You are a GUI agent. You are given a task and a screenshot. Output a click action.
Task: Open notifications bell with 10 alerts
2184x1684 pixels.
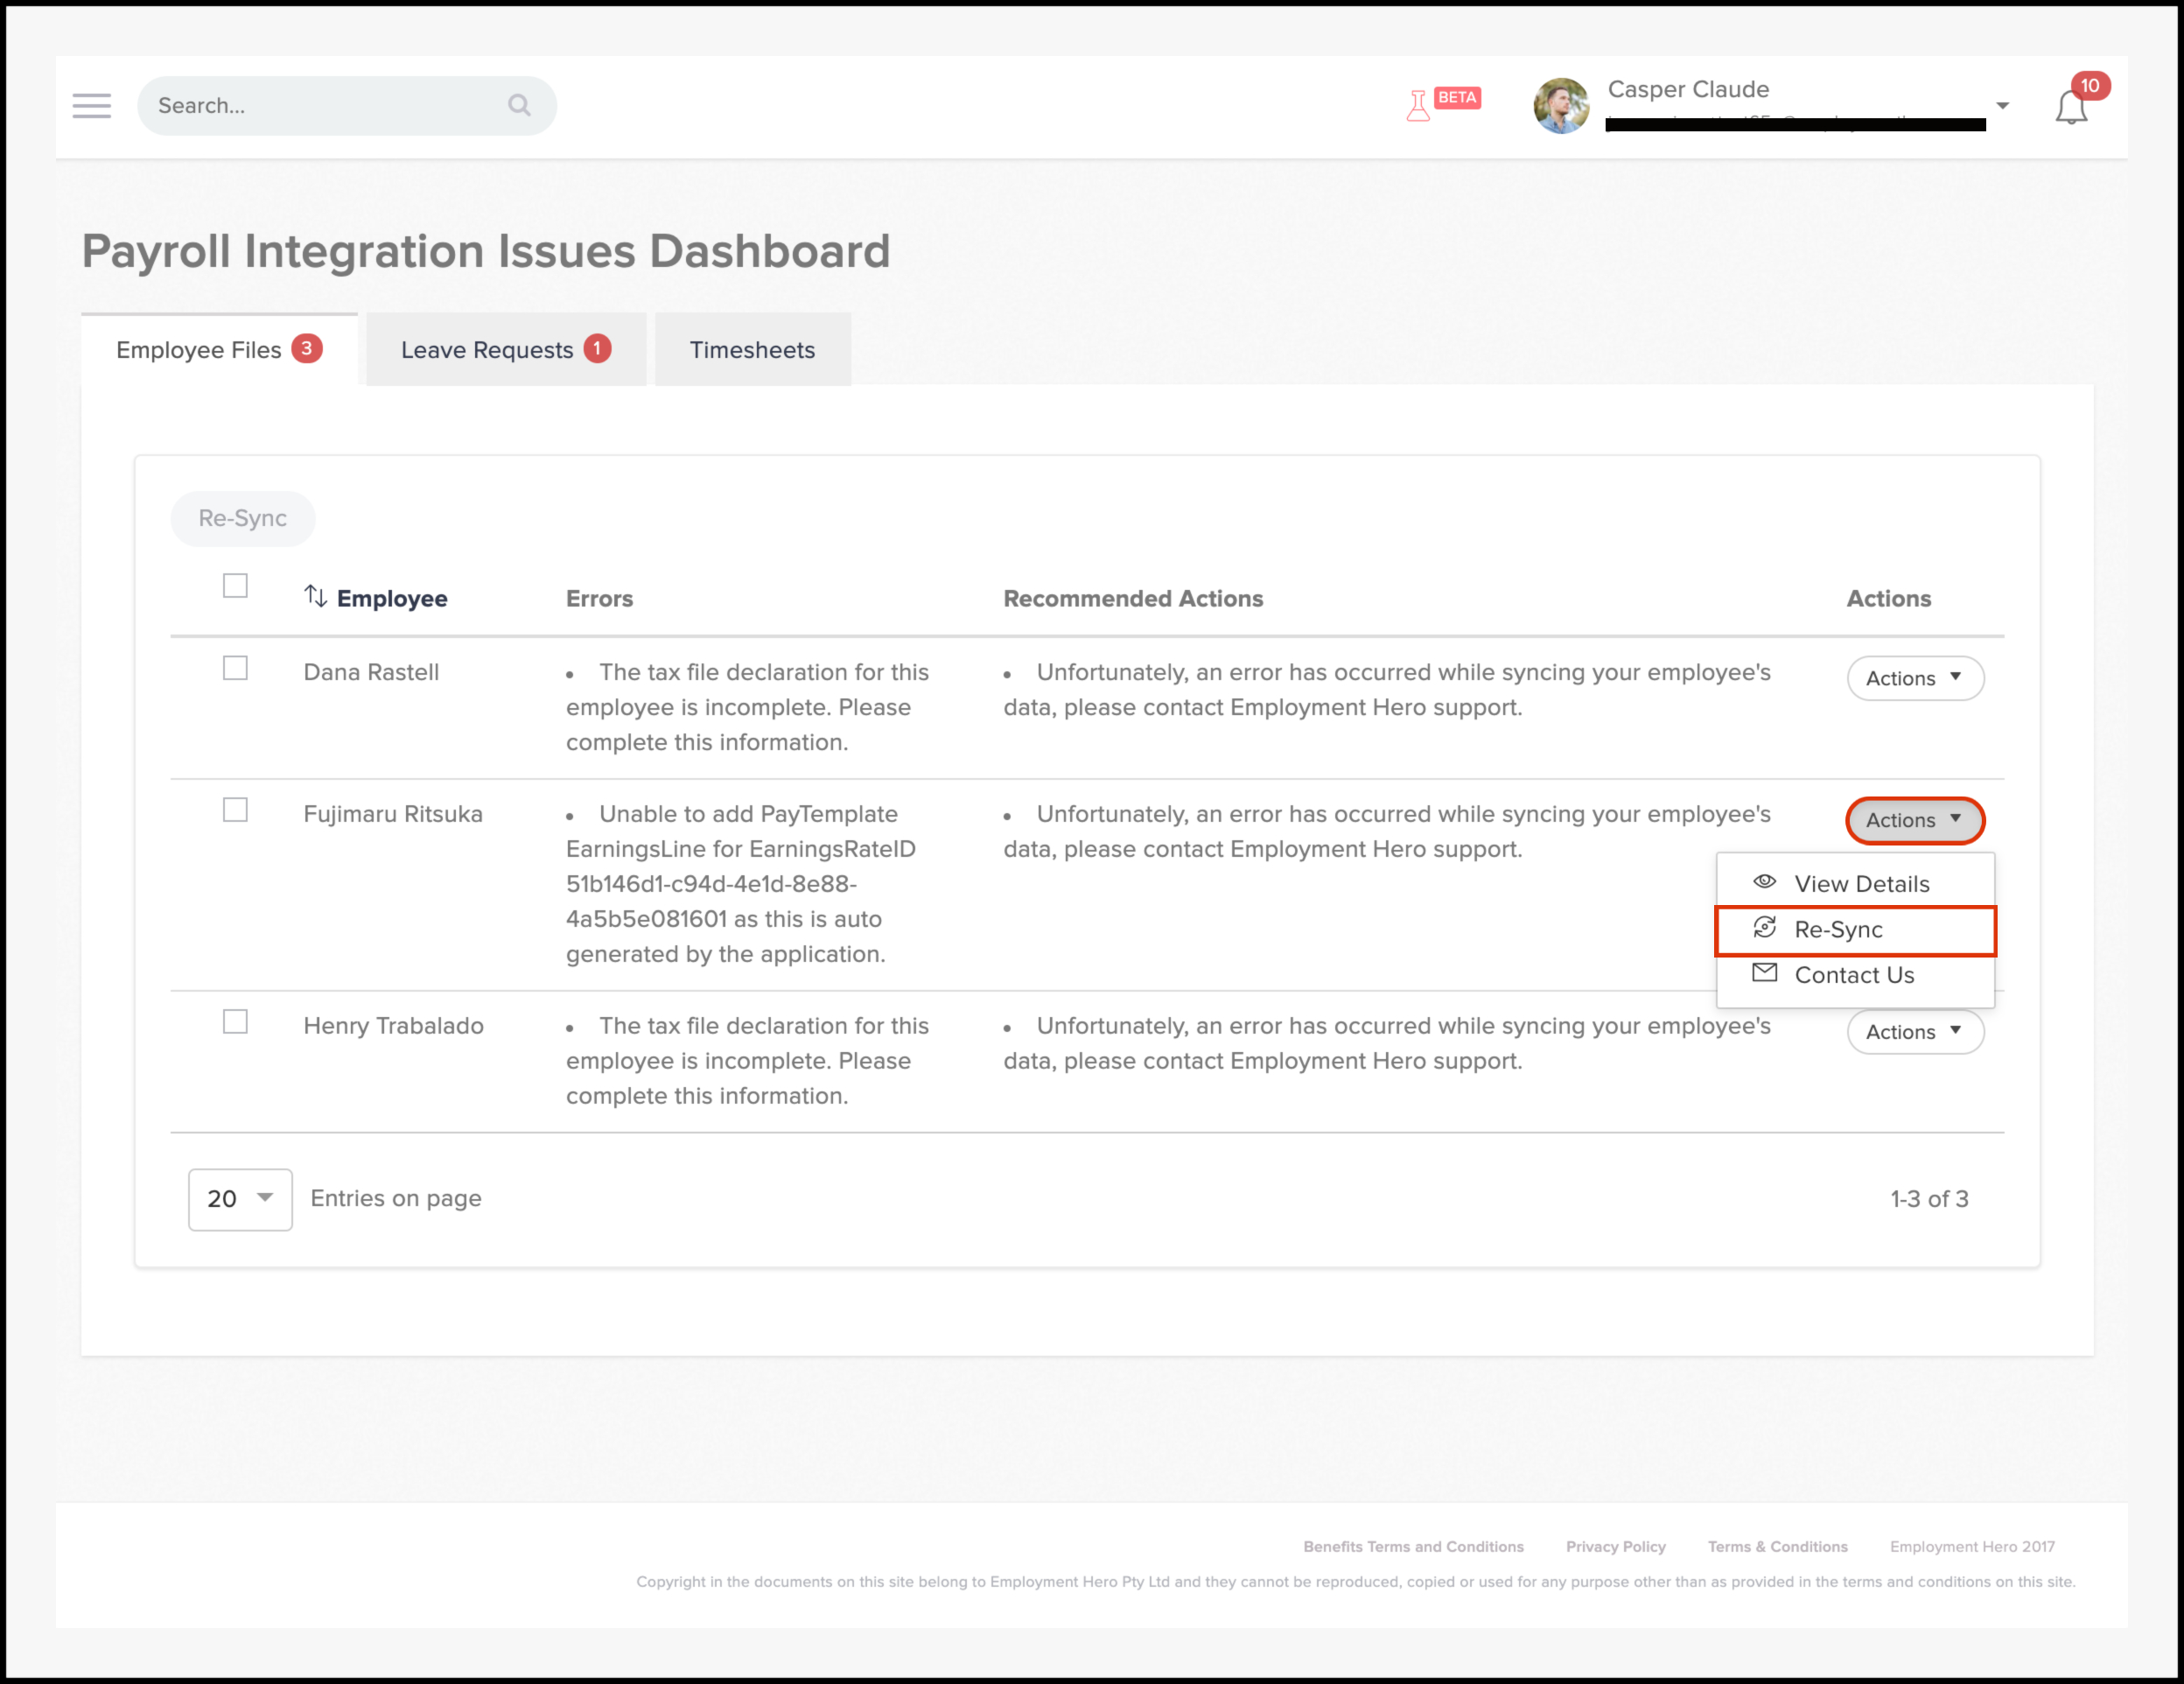point(2071,107)
